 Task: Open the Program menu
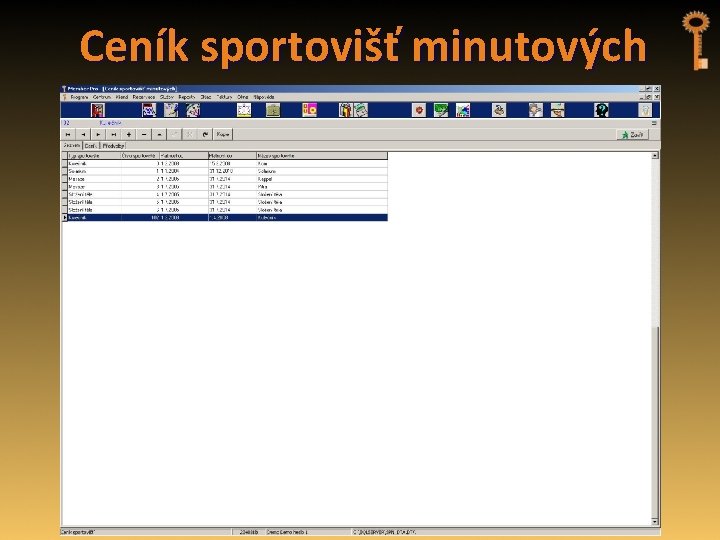(79, 97)
